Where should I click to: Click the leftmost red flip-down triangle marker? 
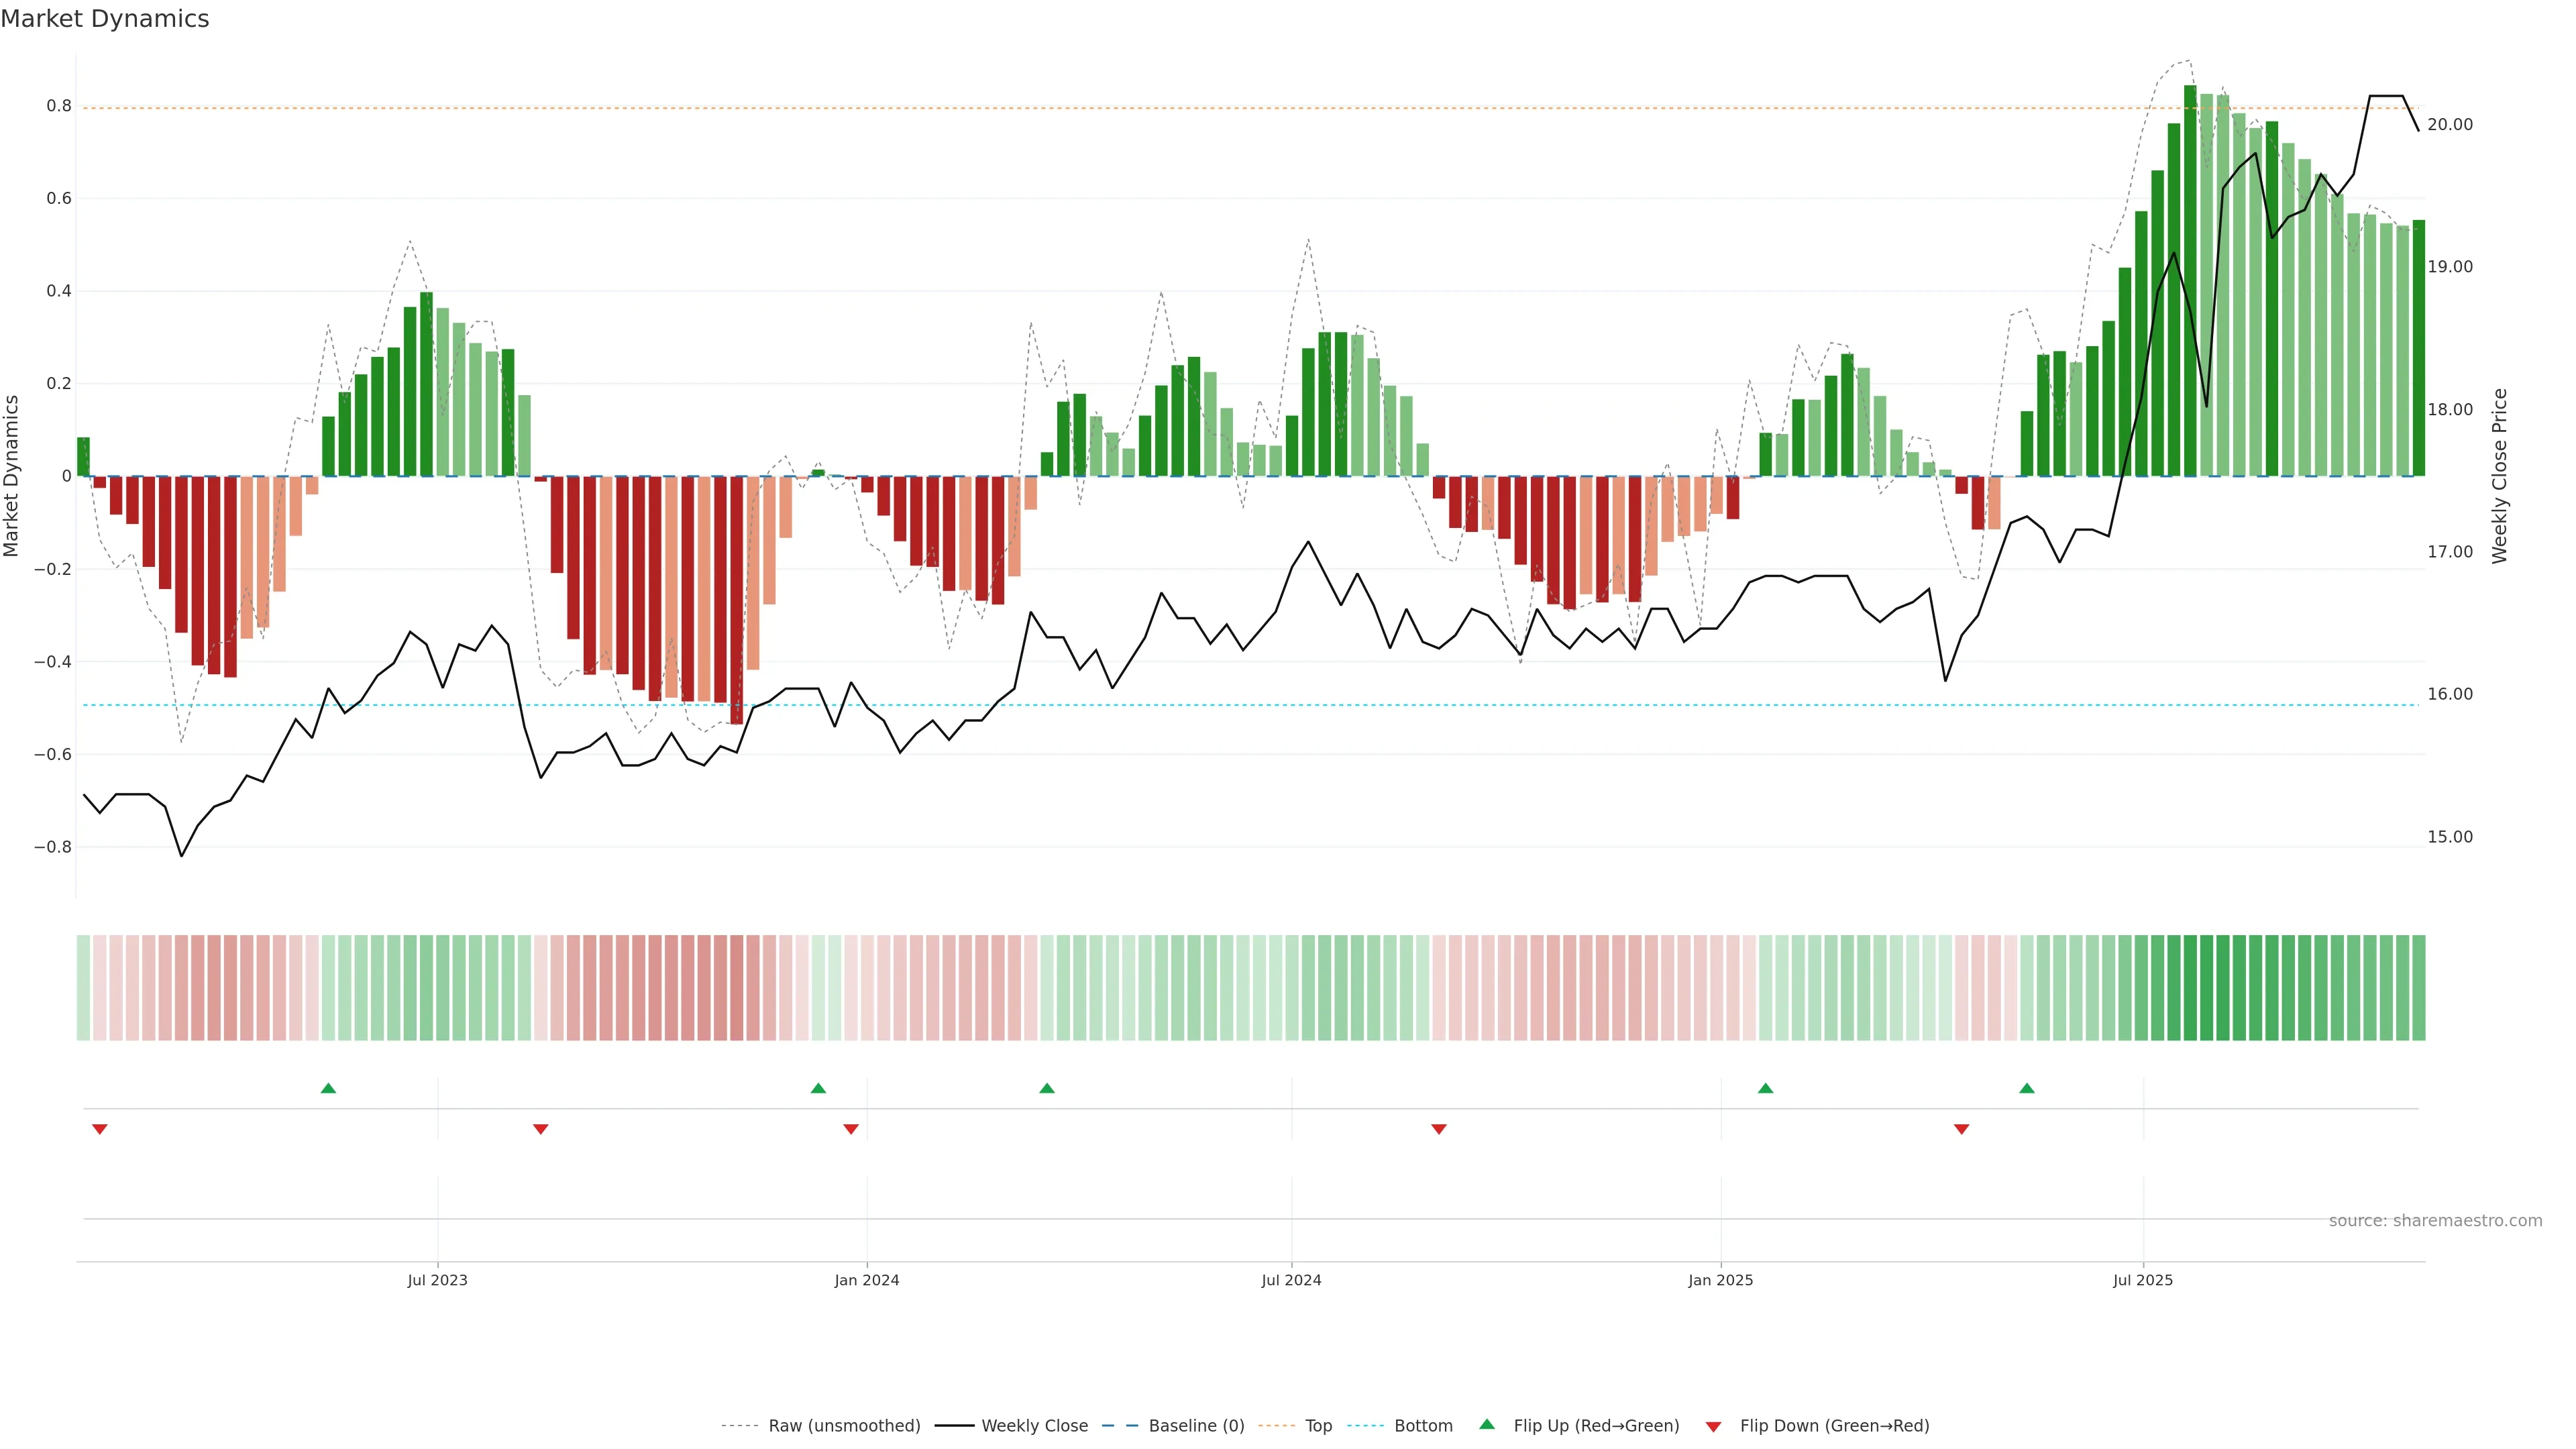(100, 1129)
